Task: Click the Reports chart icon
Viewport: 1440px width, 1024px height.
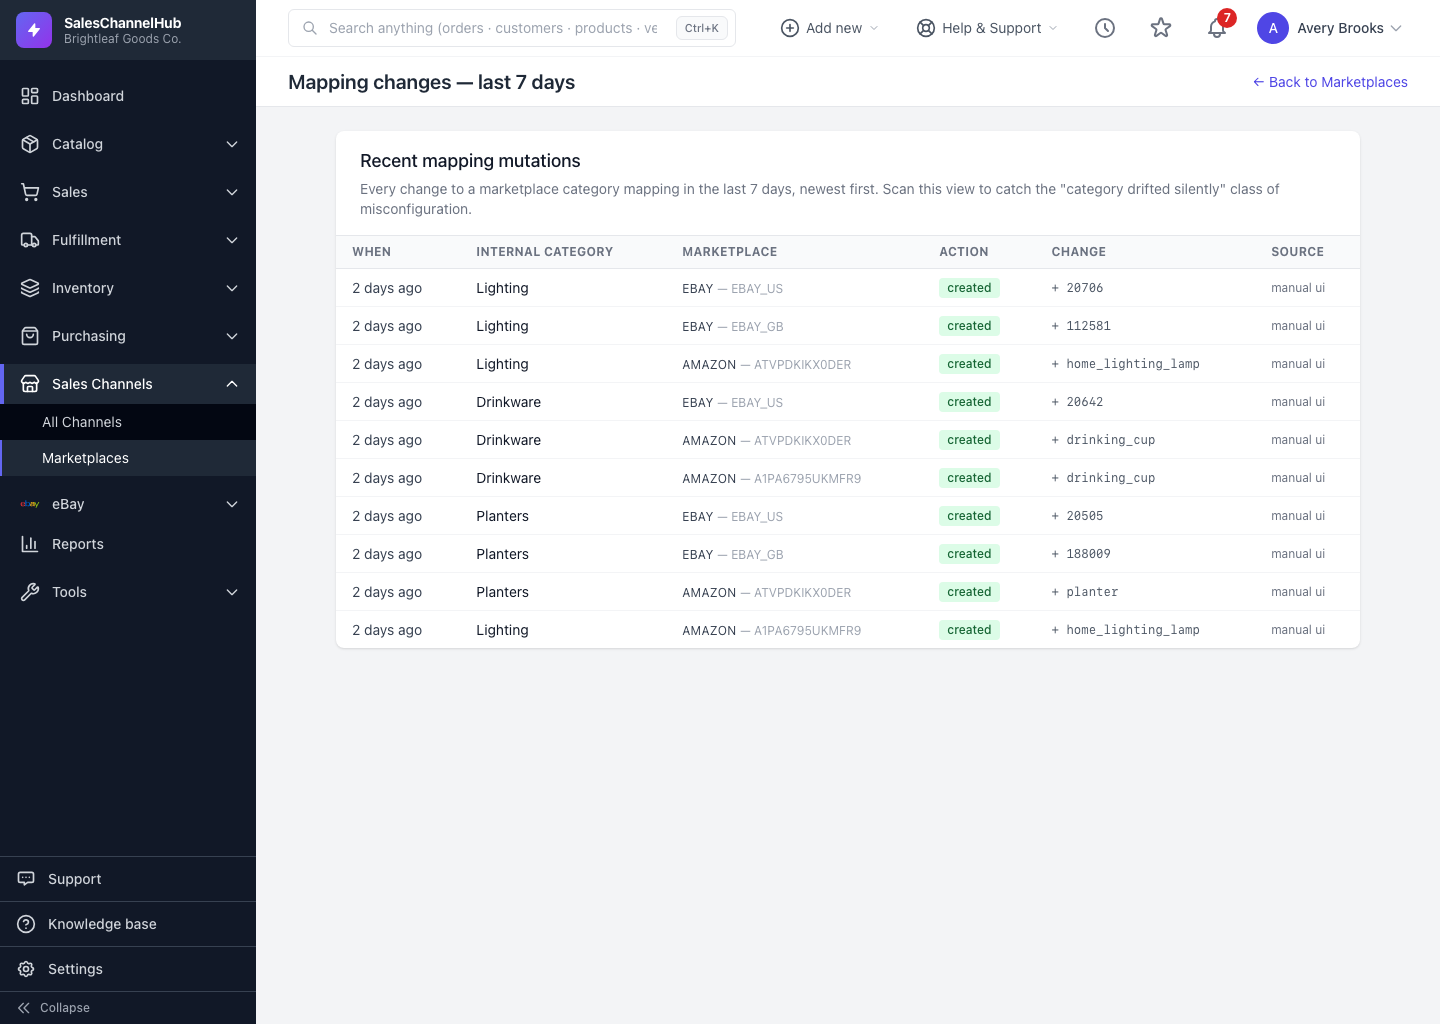Action: 30,544
